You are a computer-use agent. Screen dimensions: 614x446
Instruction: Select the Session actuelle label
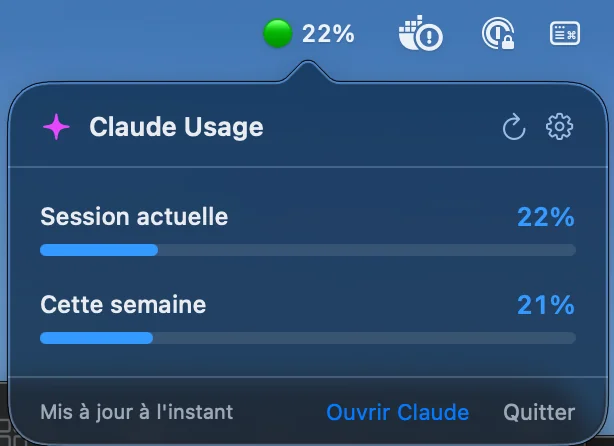(134, 216)
